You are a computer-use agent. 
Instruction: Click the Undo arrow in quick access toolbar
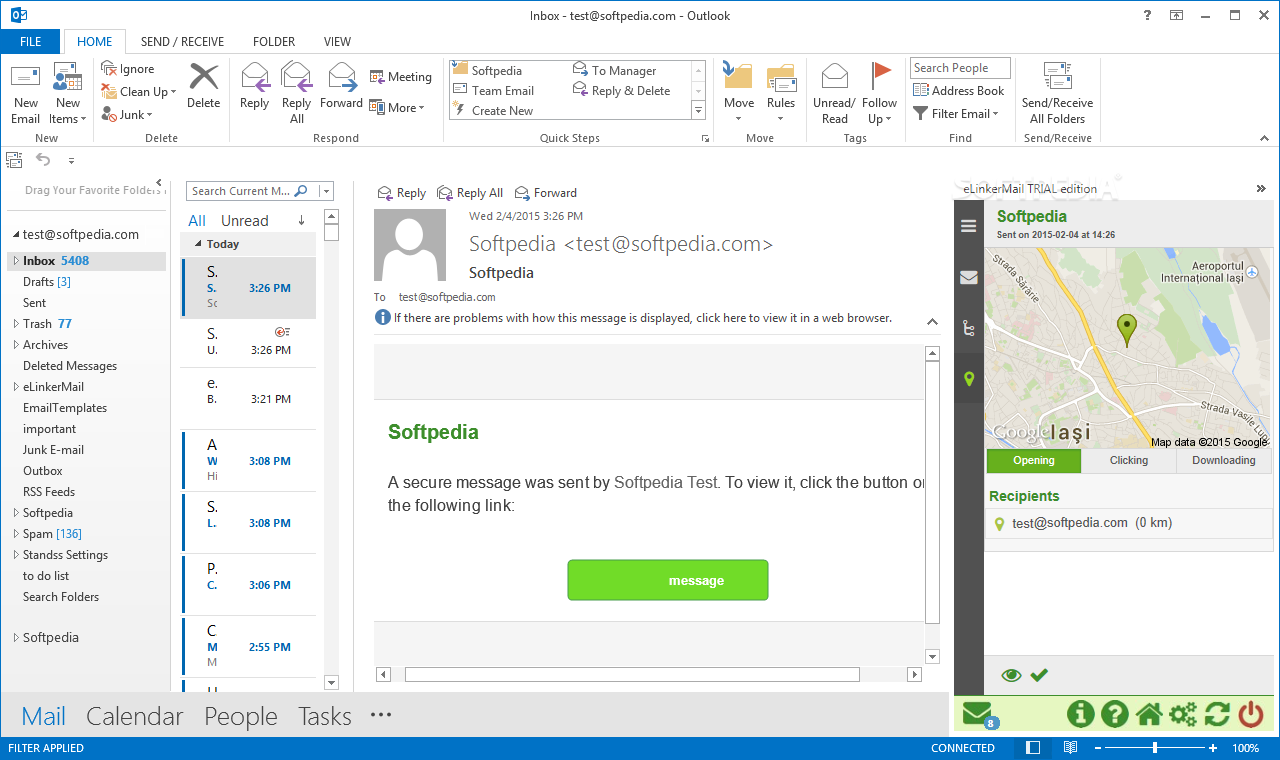click(x=43, y=159)
